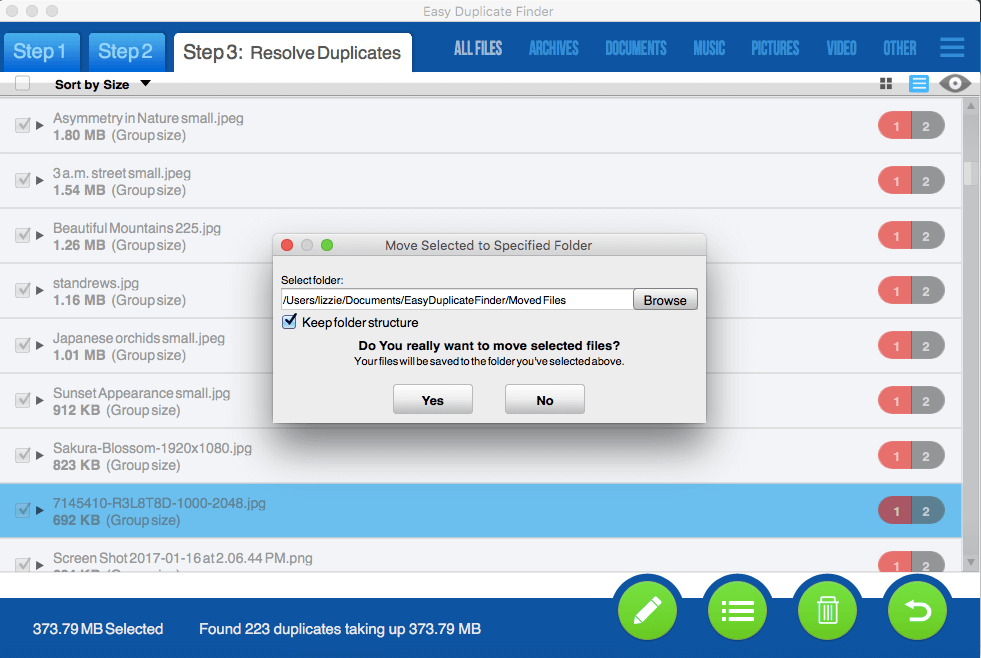
Task: Select gray badge 2 for Japanese orchids
Action: click(928, 346)
